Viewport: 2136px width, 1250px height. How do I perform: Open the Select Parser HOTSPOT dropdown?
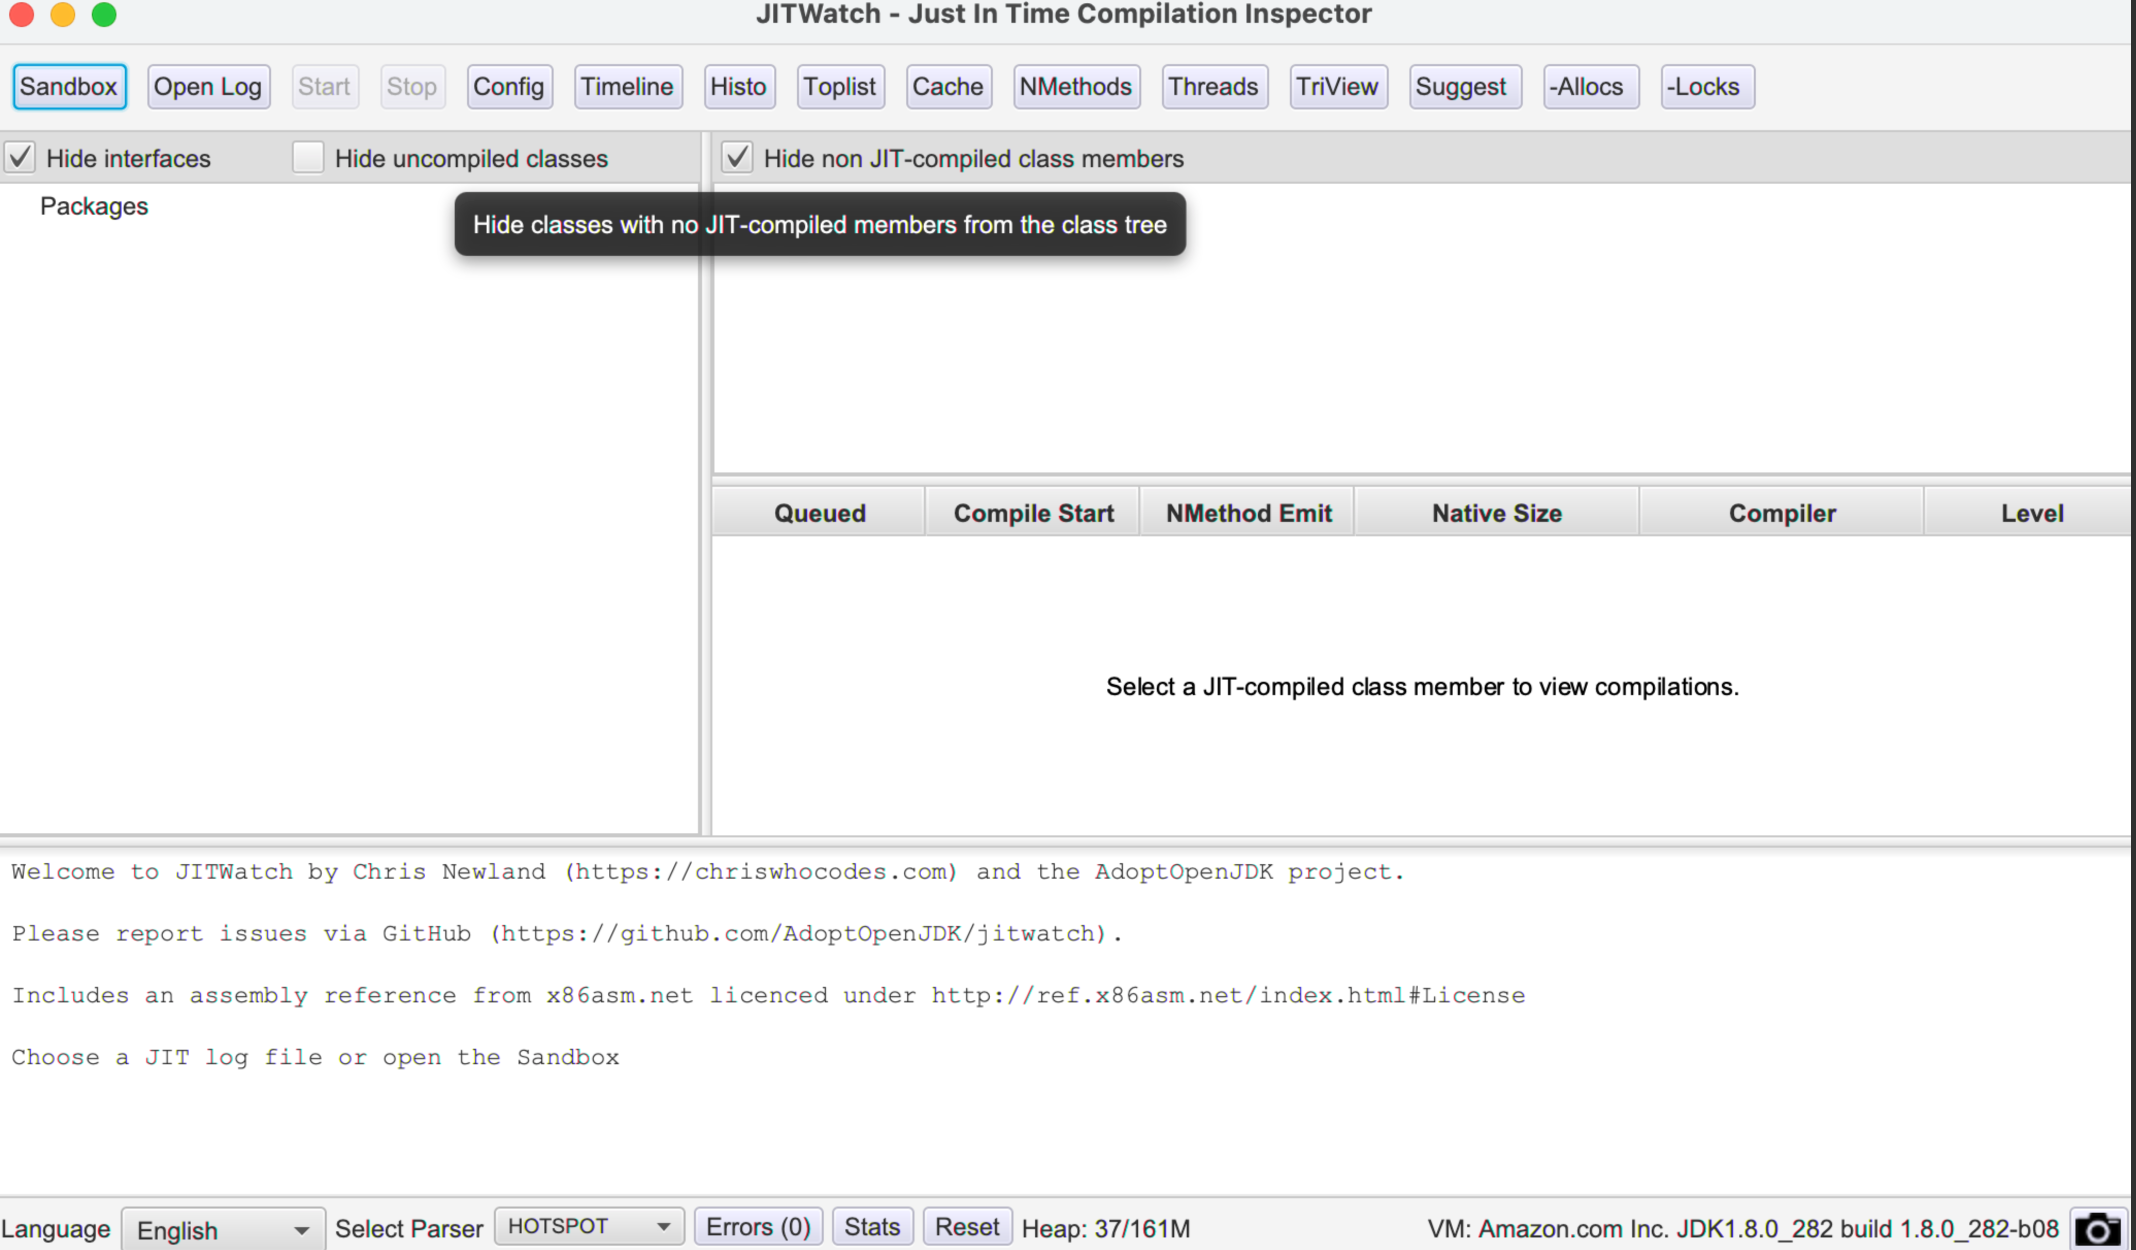click(x=589, y=1226)
